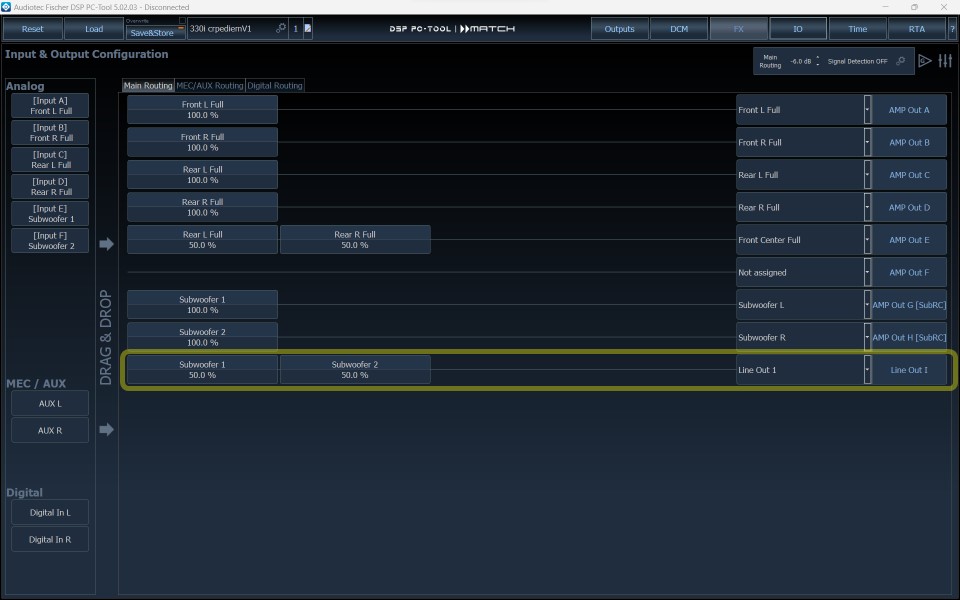Open the FX page
This screenshot has height=600, width=960.
pos(738,29)
